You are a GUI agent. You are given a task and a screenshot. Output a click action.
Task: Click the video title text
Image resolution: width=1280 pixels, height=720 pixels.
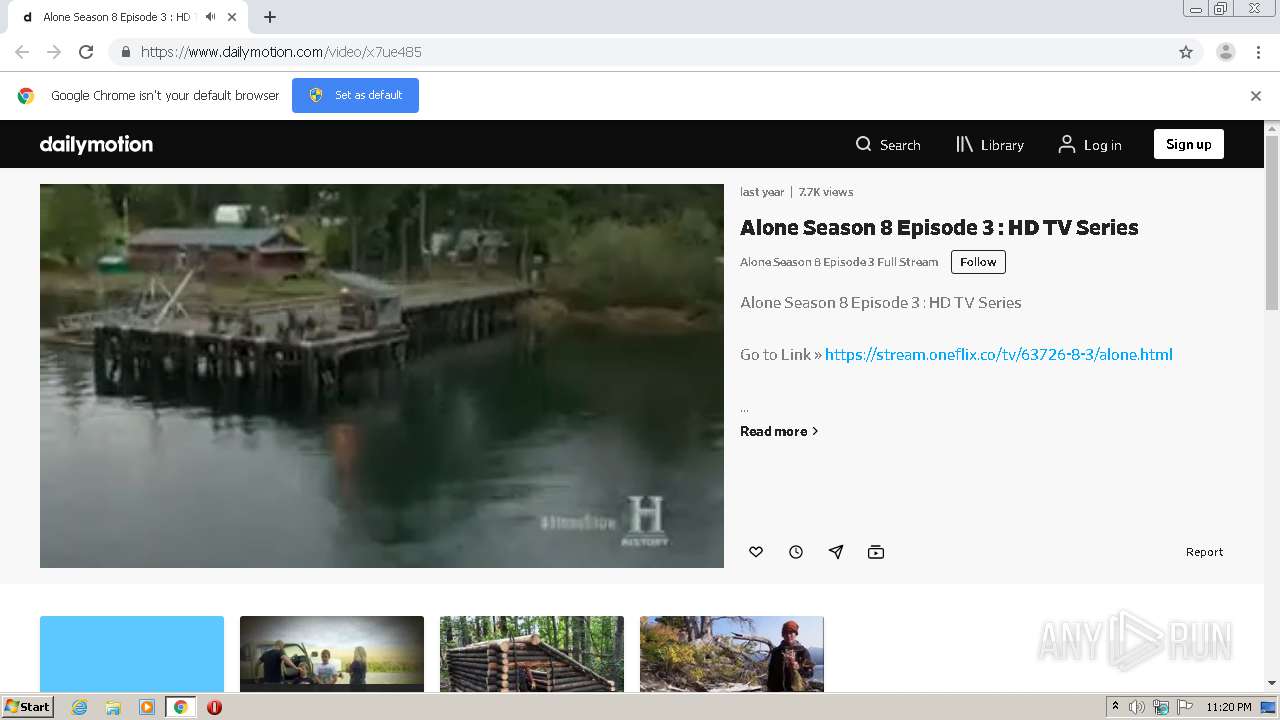[939, 228]
